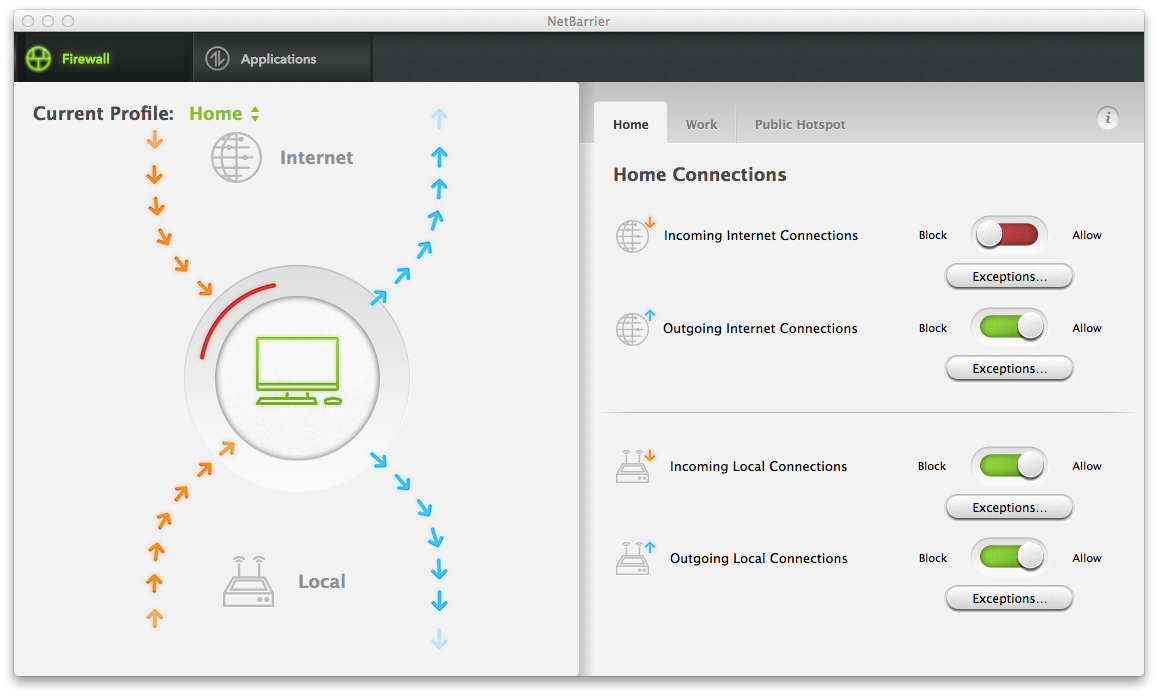Image resolution: width=1158 pixels, height=696 pixels.
Task: Click the Internet globe icon in diagram
Action: click(236, 157)
